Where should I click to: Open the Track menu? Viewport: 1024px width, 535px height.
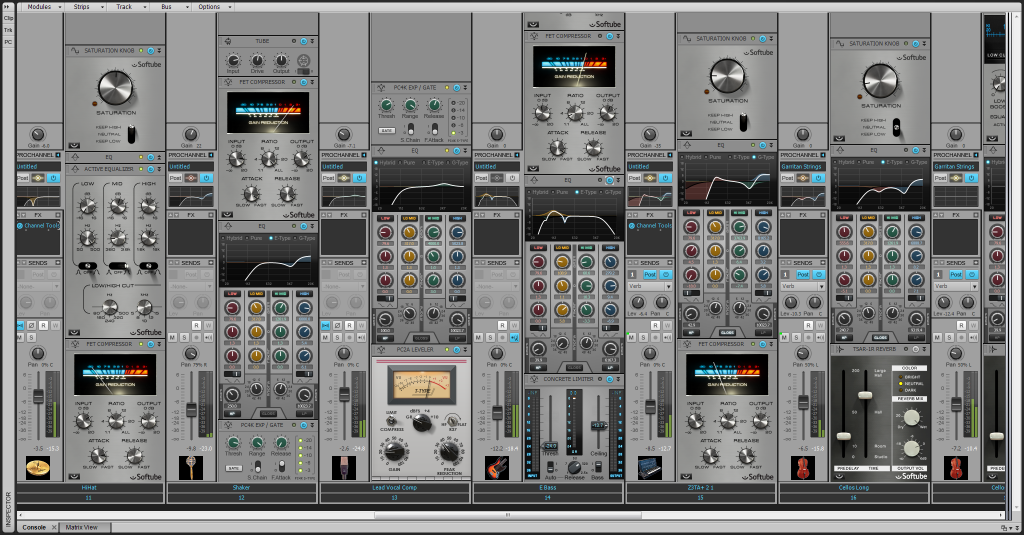(x=128, y=7)
